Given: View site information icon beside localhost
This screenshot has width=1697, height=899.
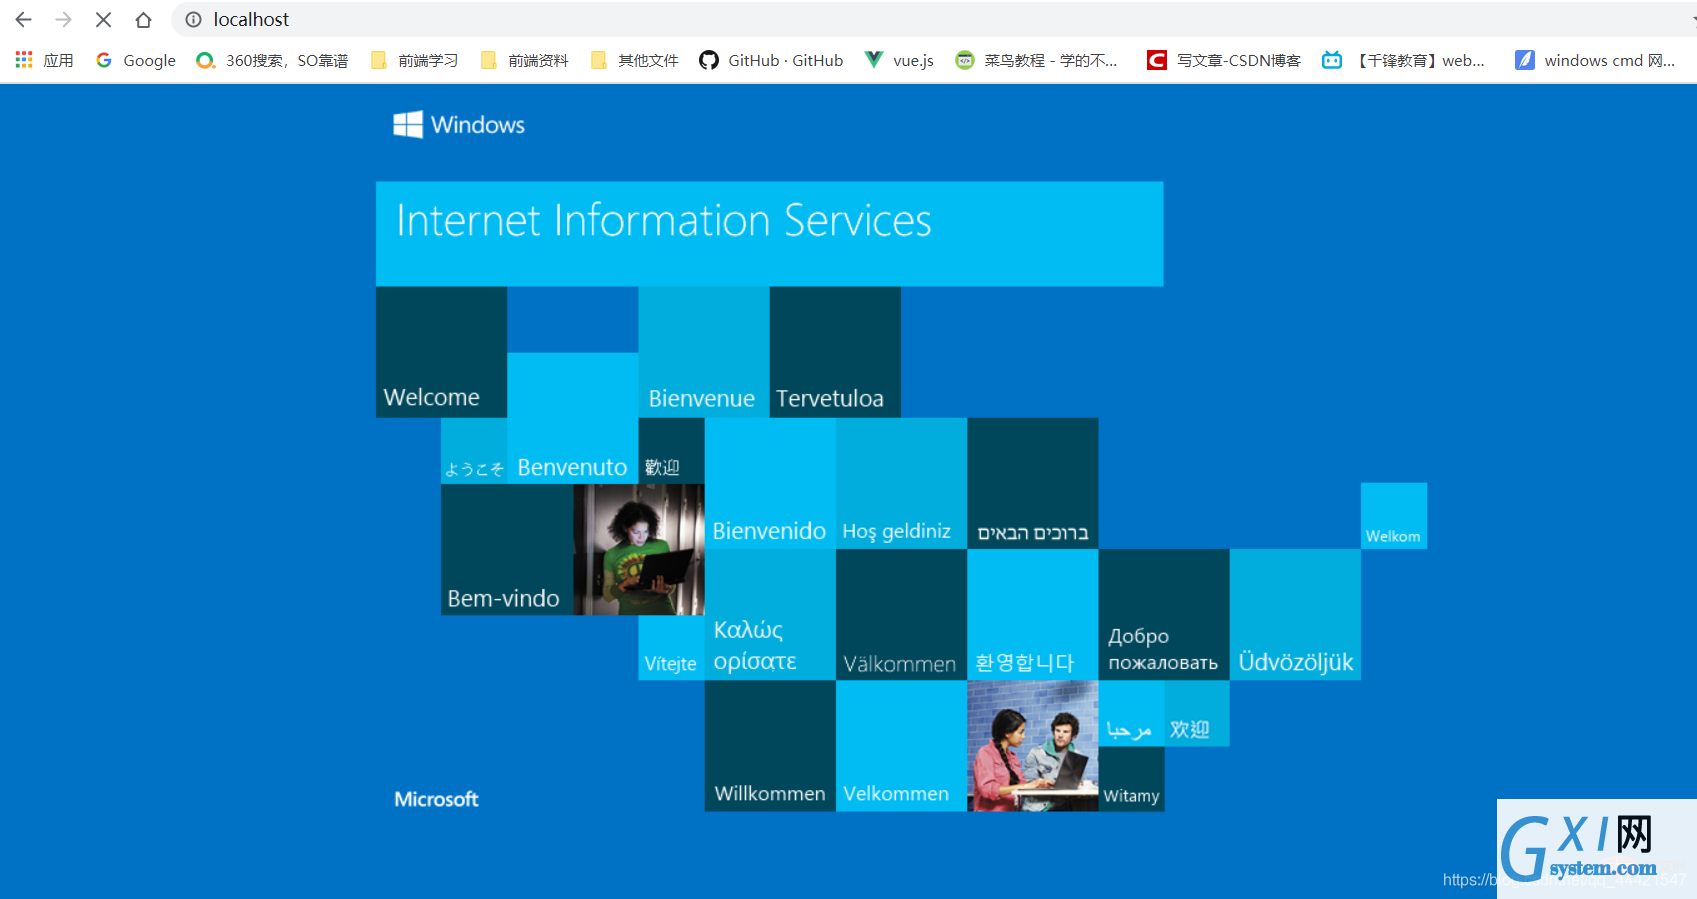Looking at the screenshot, I should click(194, 19).
